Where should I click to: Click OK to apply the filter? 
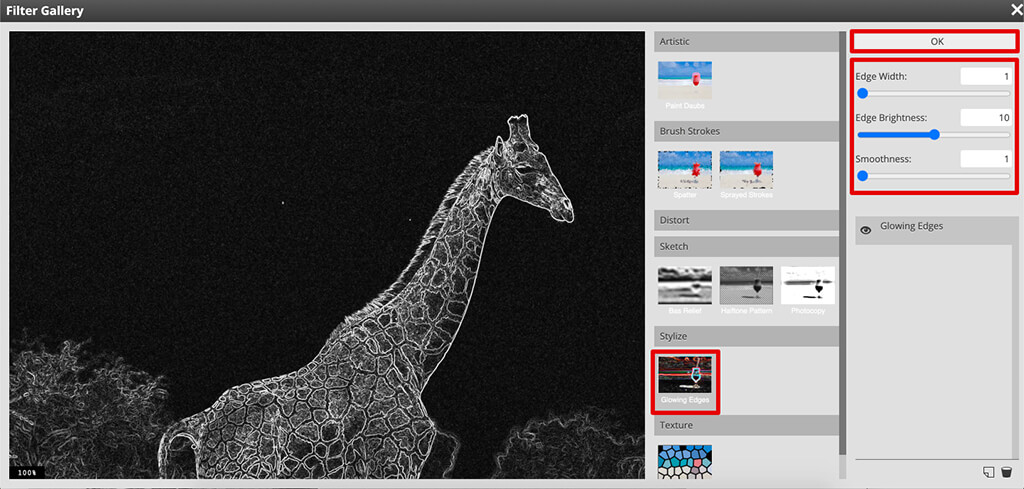coord(936,42)
